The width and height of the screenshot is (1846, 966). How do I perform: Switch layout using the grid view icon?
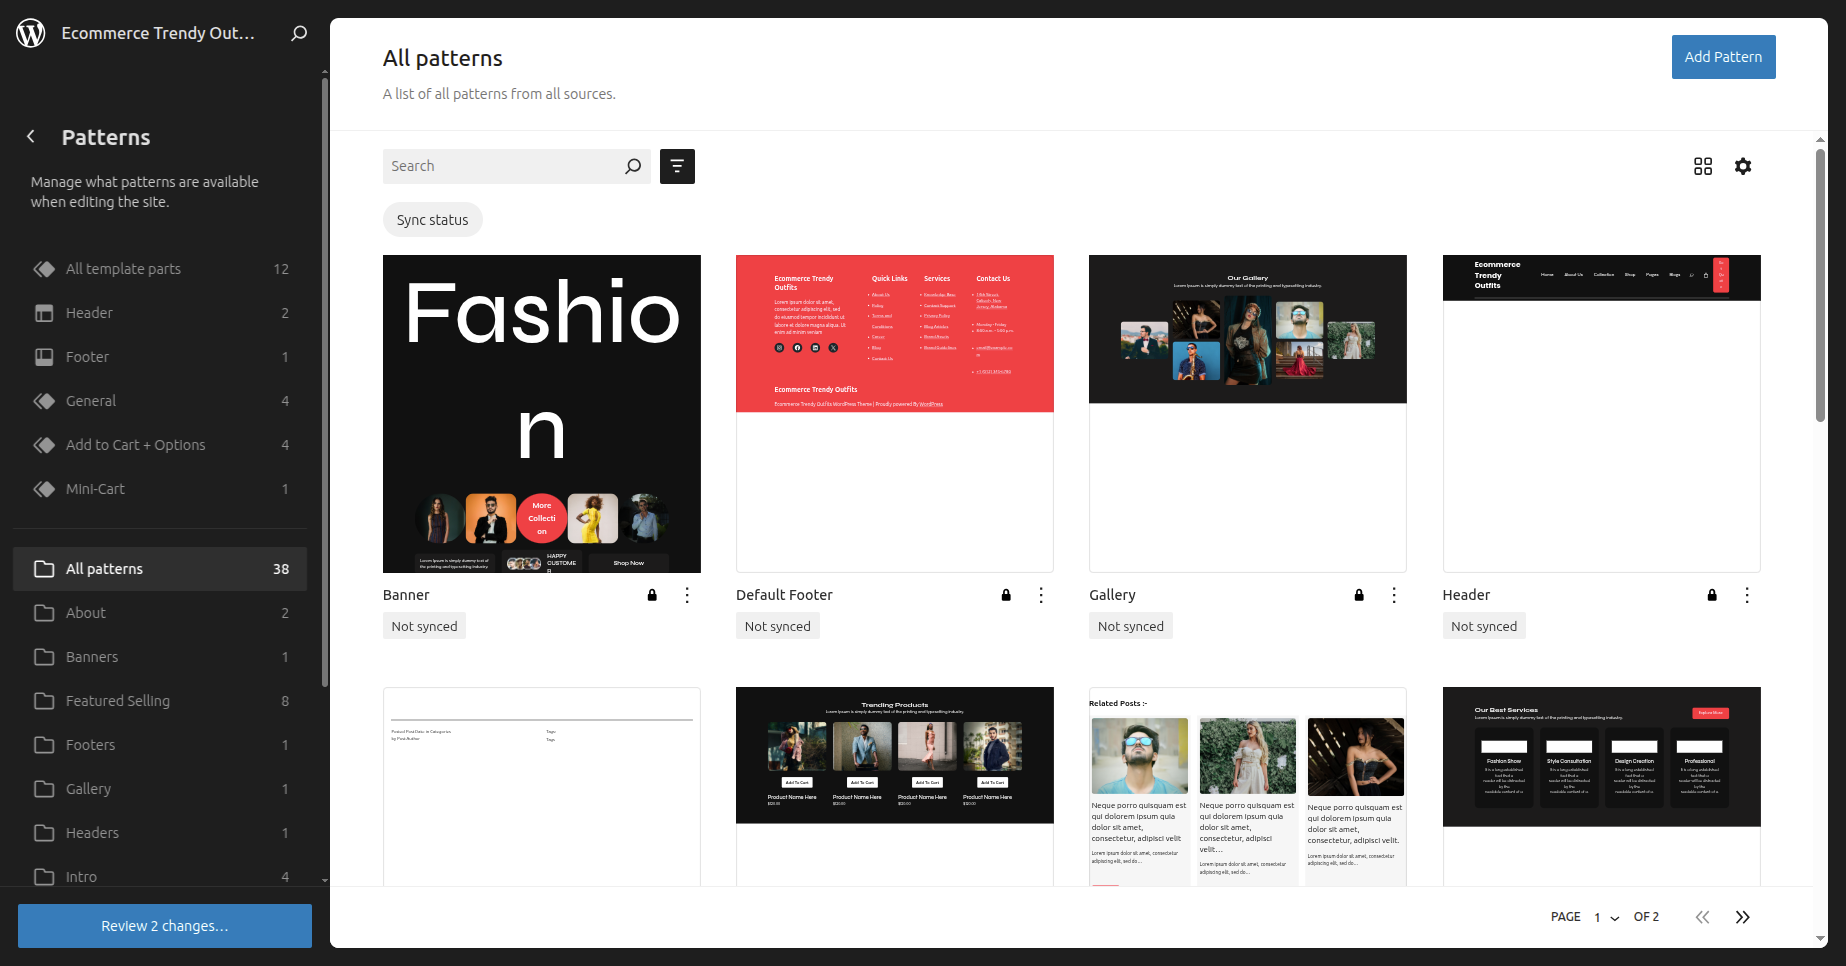point(1703,166)
